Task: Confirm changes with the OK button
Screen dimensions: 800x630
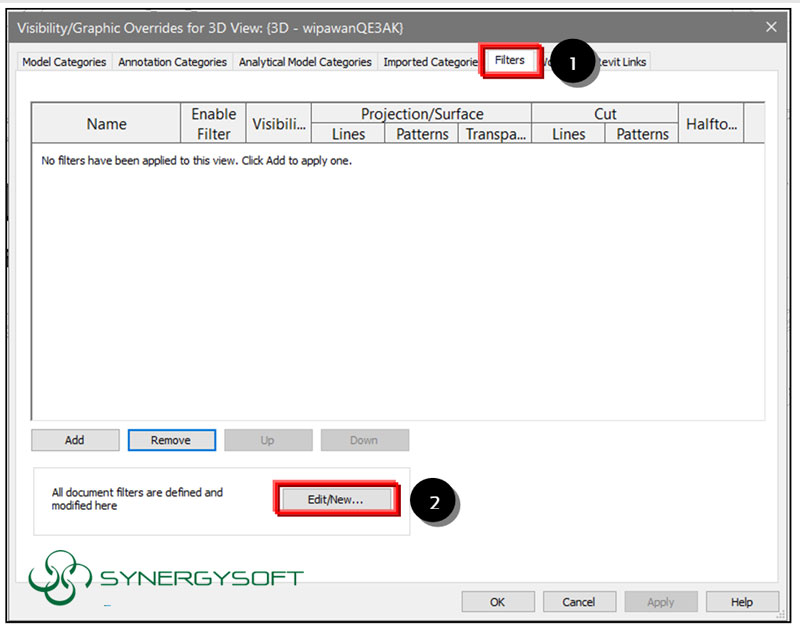Action: pyautogui.click(x=498, y=602)
